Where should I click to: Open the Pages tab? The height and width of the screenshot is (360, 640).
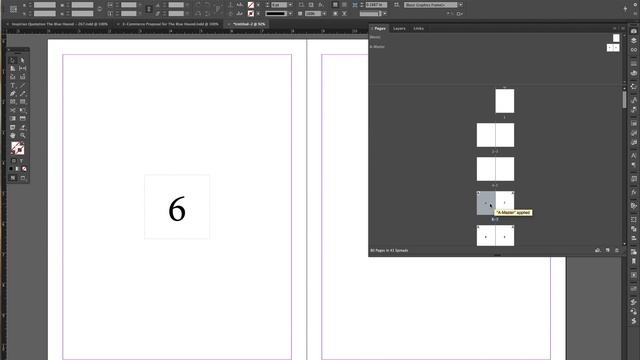(380, 29)
